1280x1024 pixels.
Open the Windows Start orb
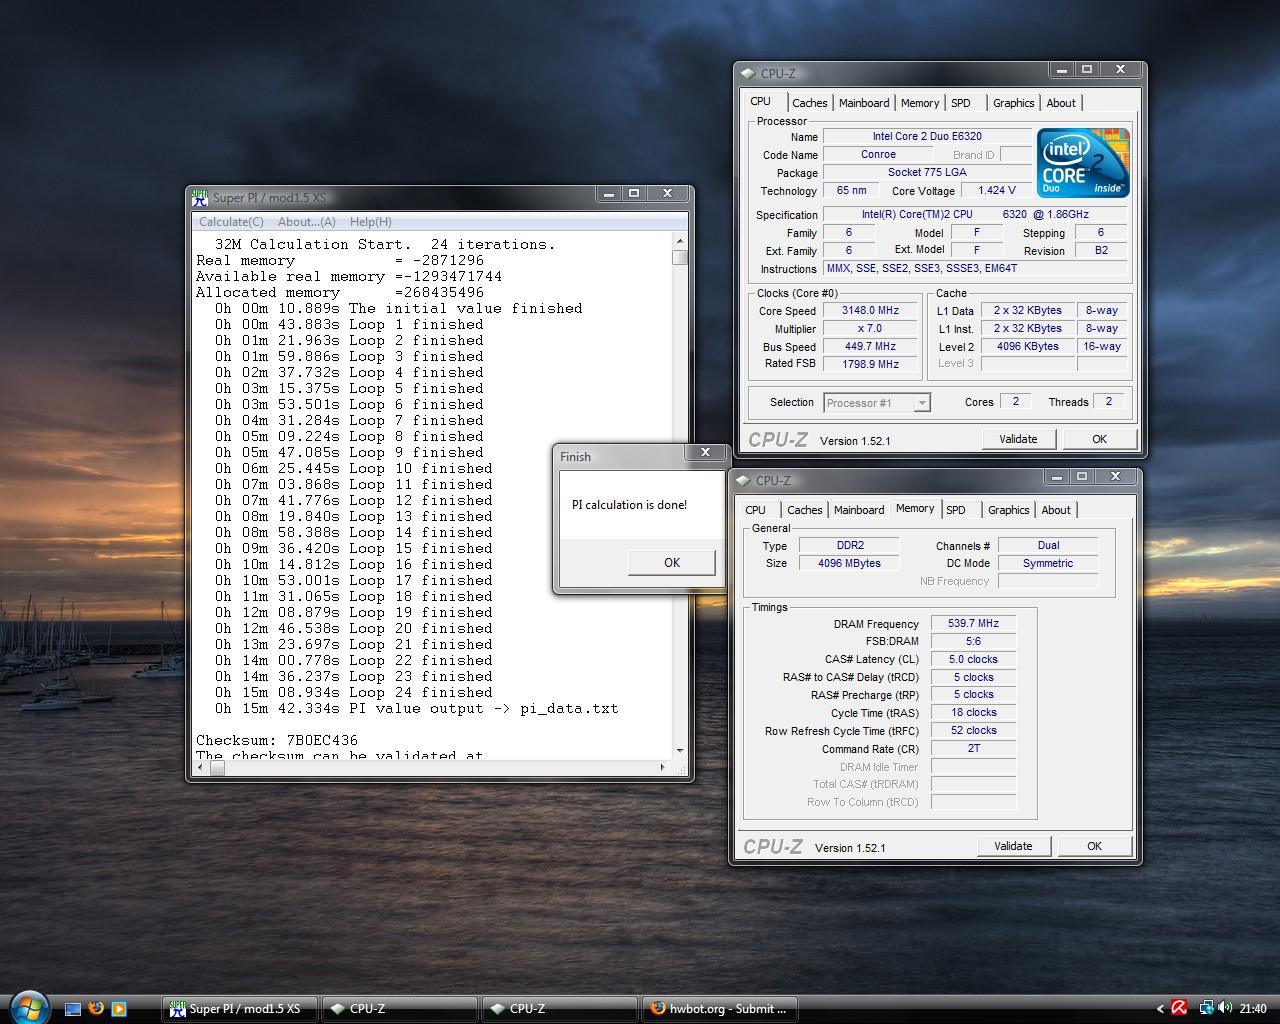click(27, 1006)
